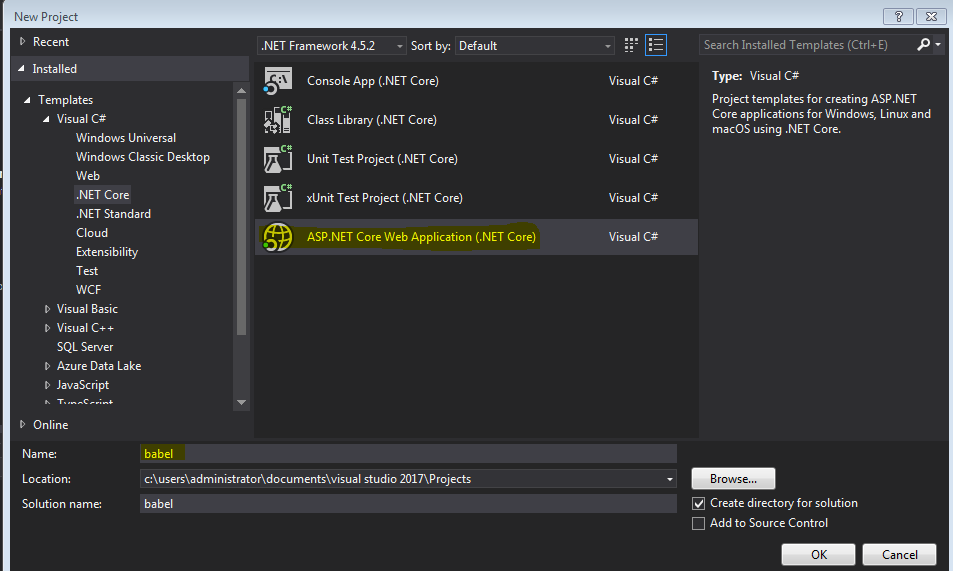Choose Unit Test Project (.NET Core) name

pos(382,159)
